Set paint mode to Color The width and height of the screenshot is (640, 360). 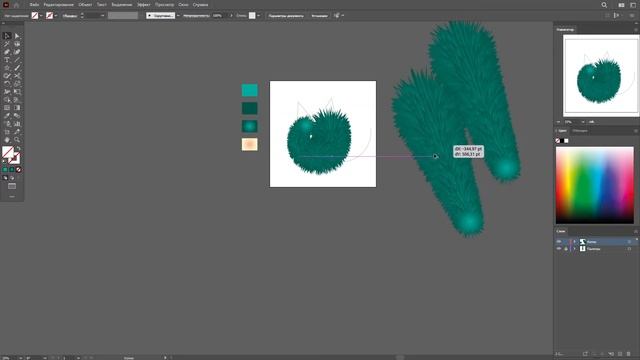5,169
